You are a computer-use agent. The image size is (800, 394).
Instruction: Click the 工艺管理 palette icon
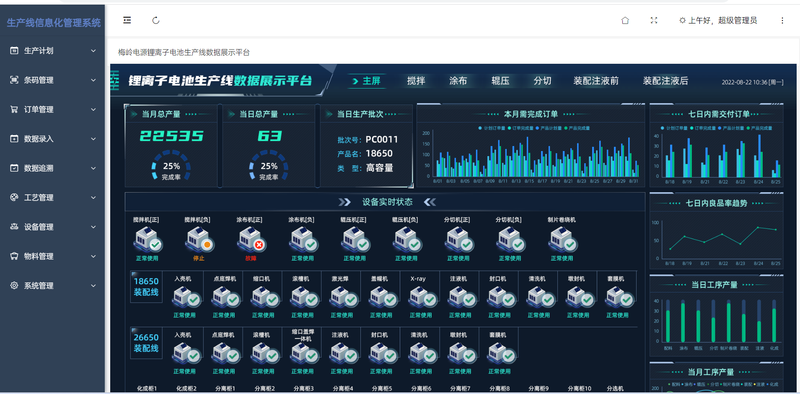click(14, 198)
